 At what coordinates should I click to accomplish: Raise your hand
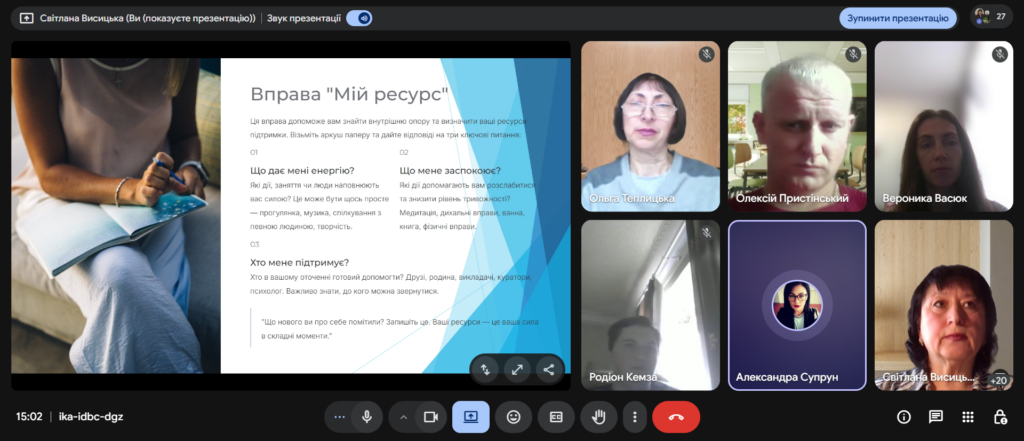tap(599, 417)
